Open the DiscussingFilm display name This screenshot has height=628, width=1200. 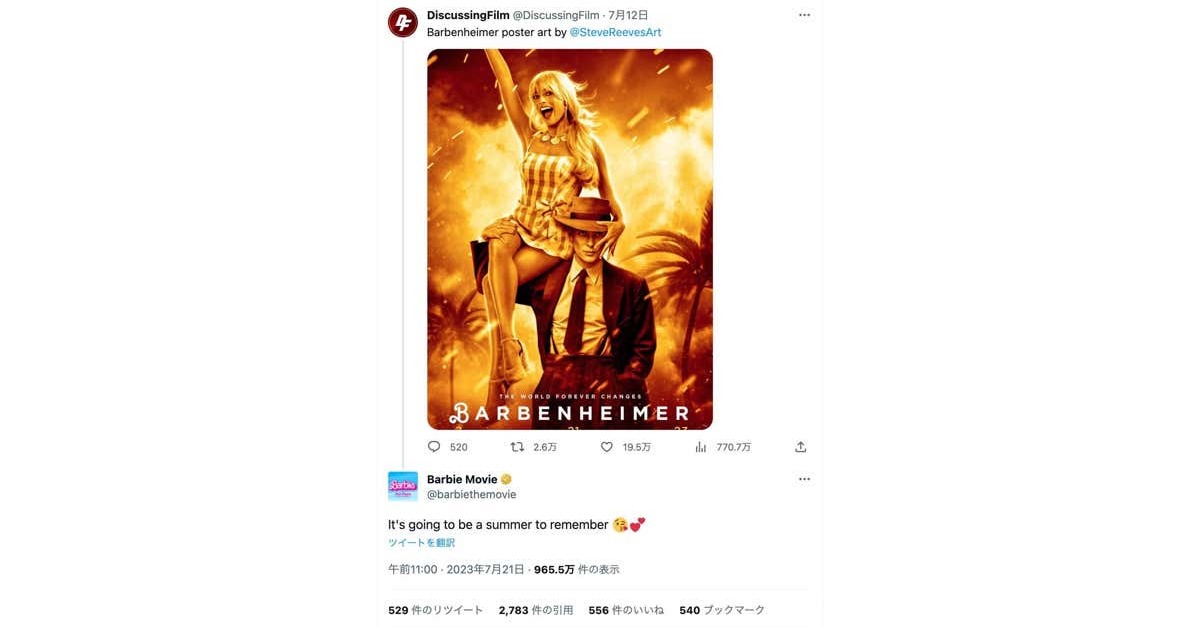tap(468, 15)
